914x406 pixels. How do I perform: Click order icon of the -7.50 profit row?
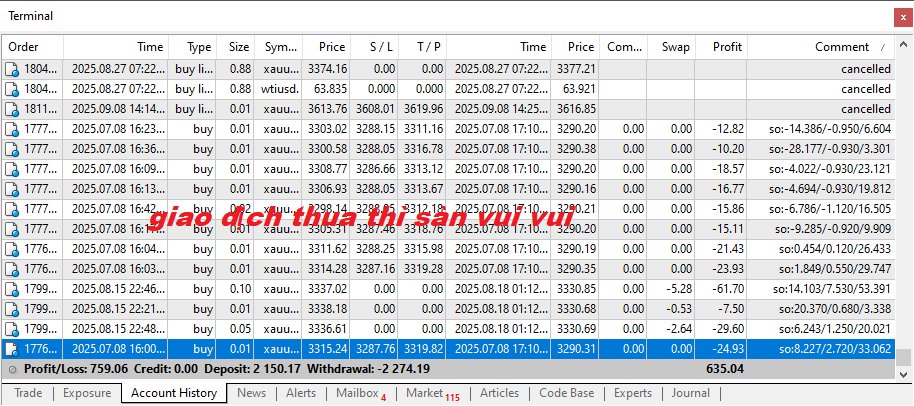coord(12,309)
